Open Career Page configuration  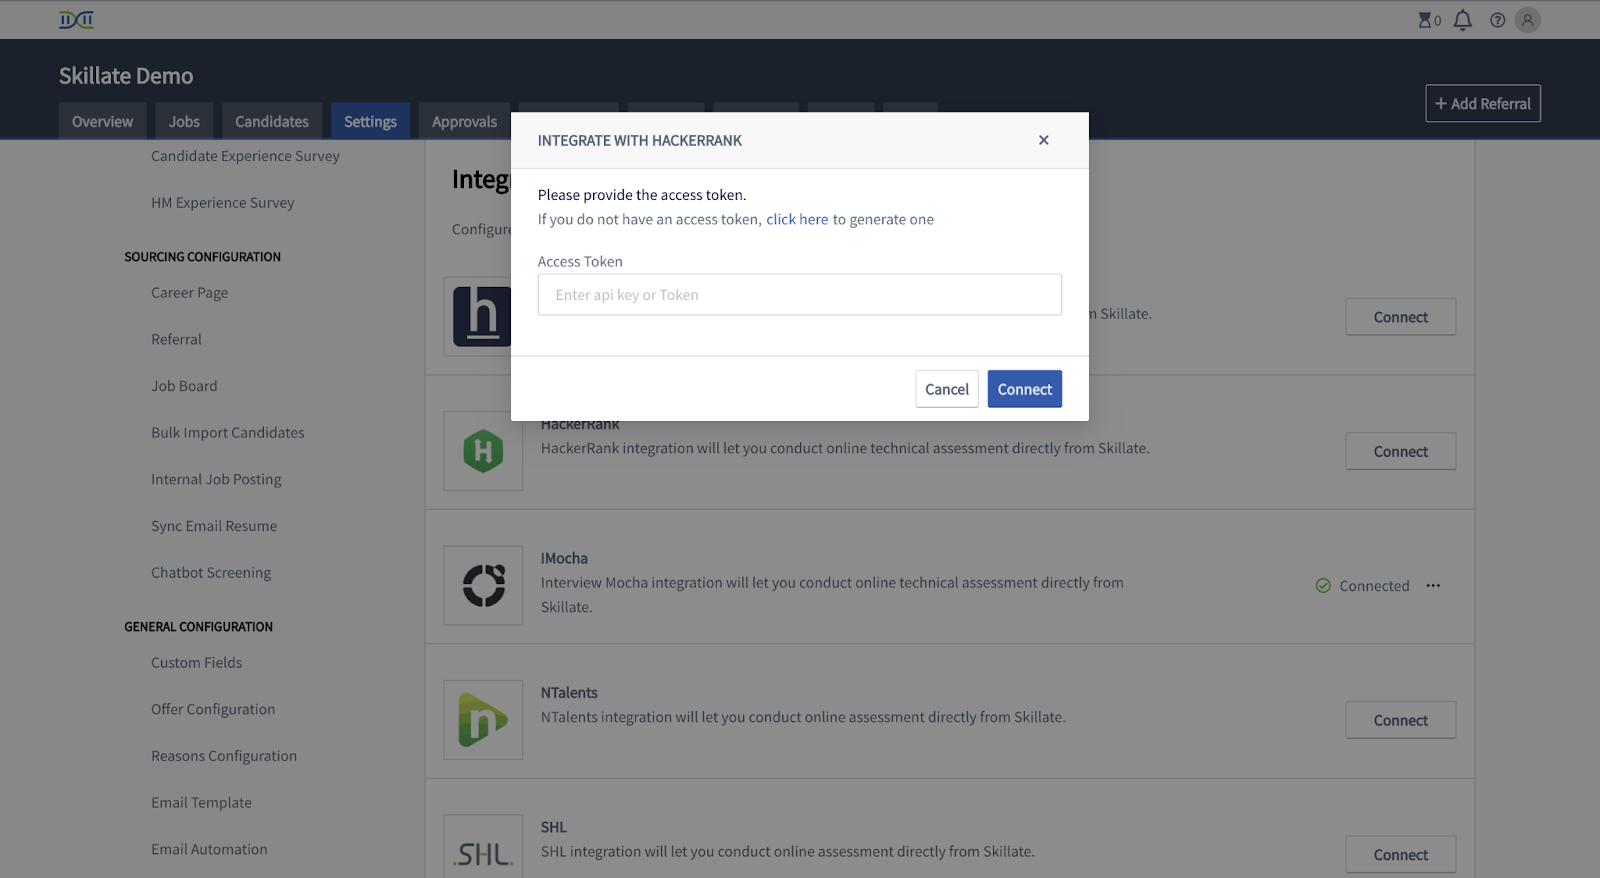click(x=189, y=293)
